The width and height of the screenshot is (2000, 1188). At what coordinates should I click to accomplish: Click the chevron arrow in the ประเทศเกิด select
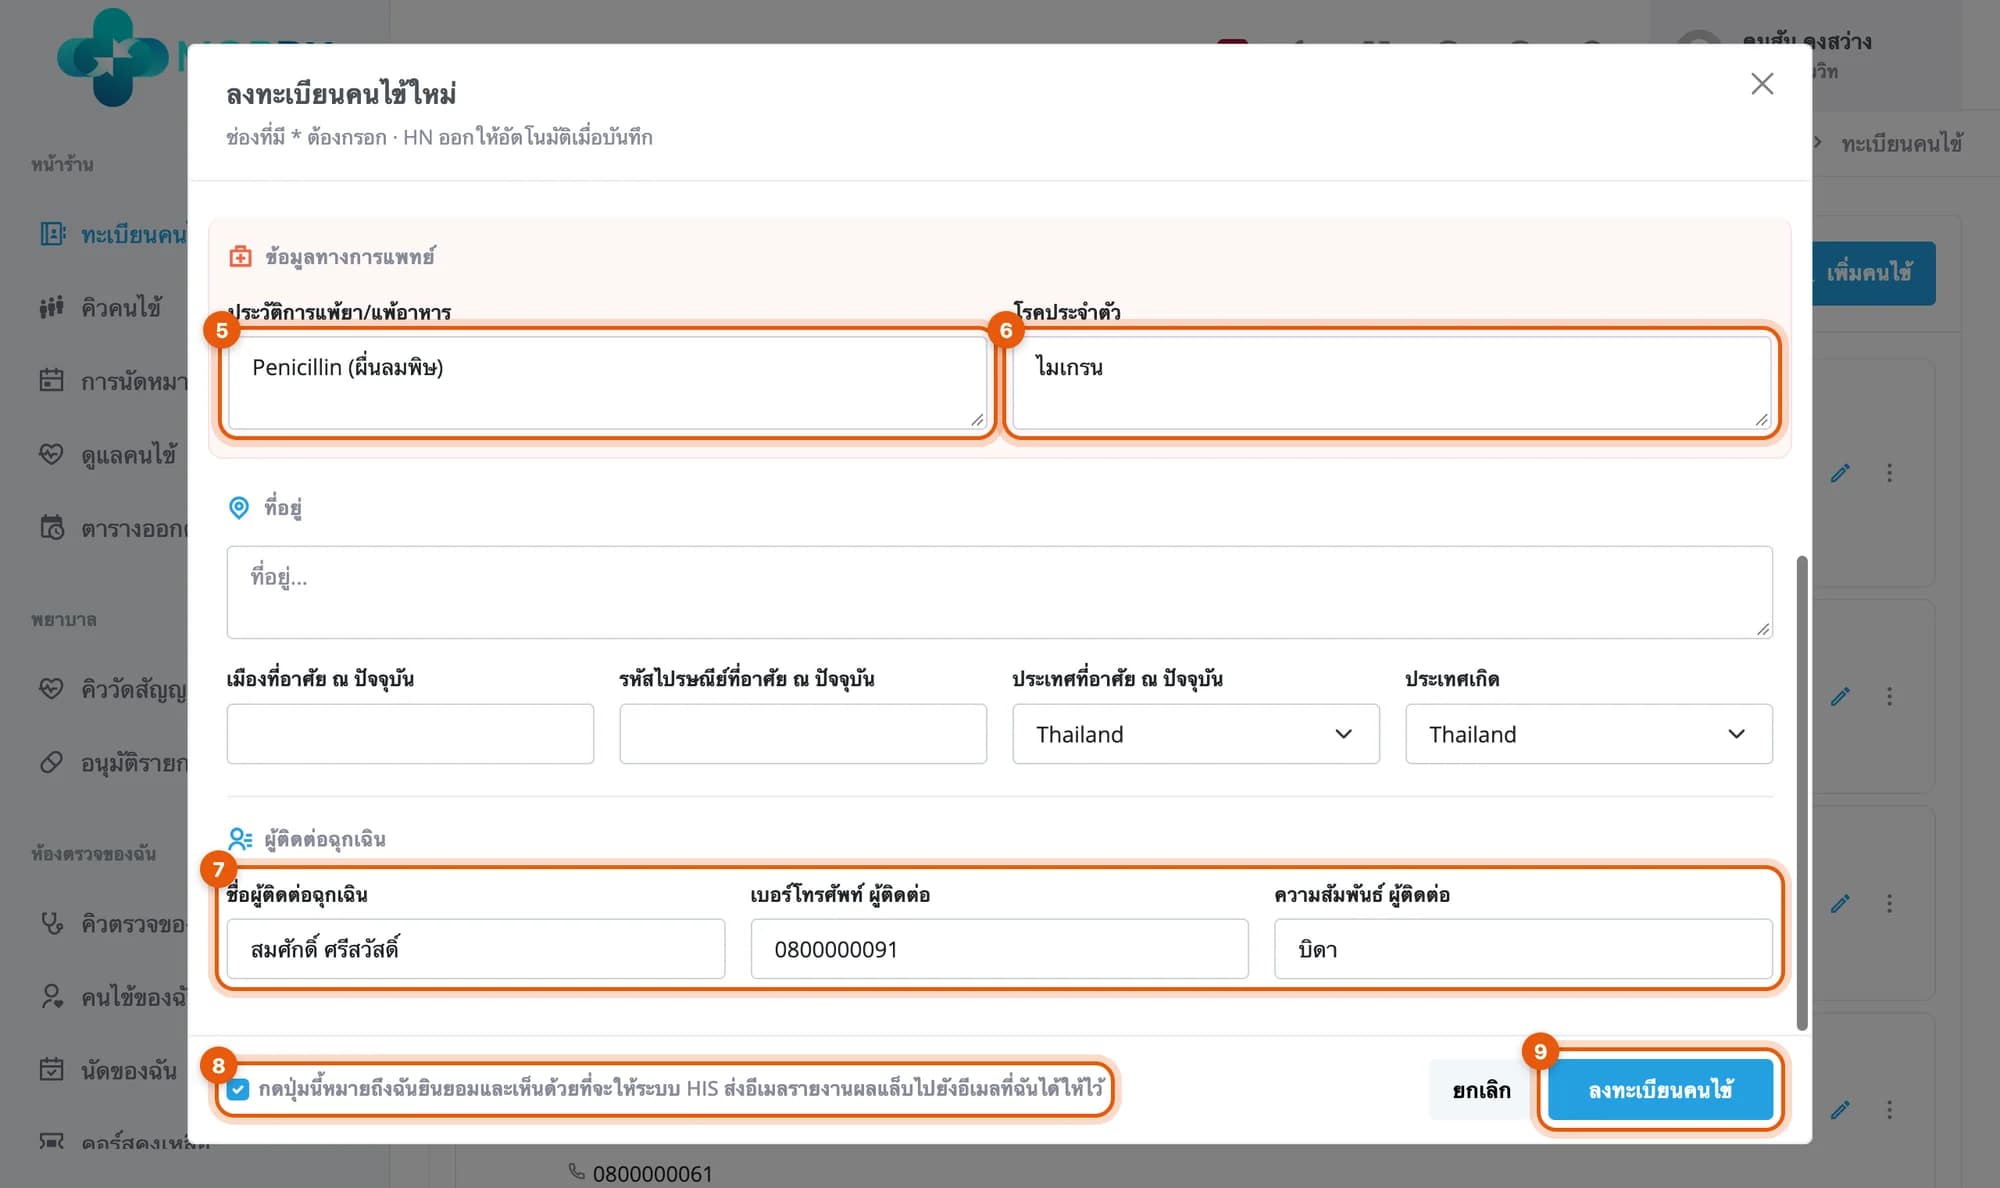click(x=1736, y=734)
